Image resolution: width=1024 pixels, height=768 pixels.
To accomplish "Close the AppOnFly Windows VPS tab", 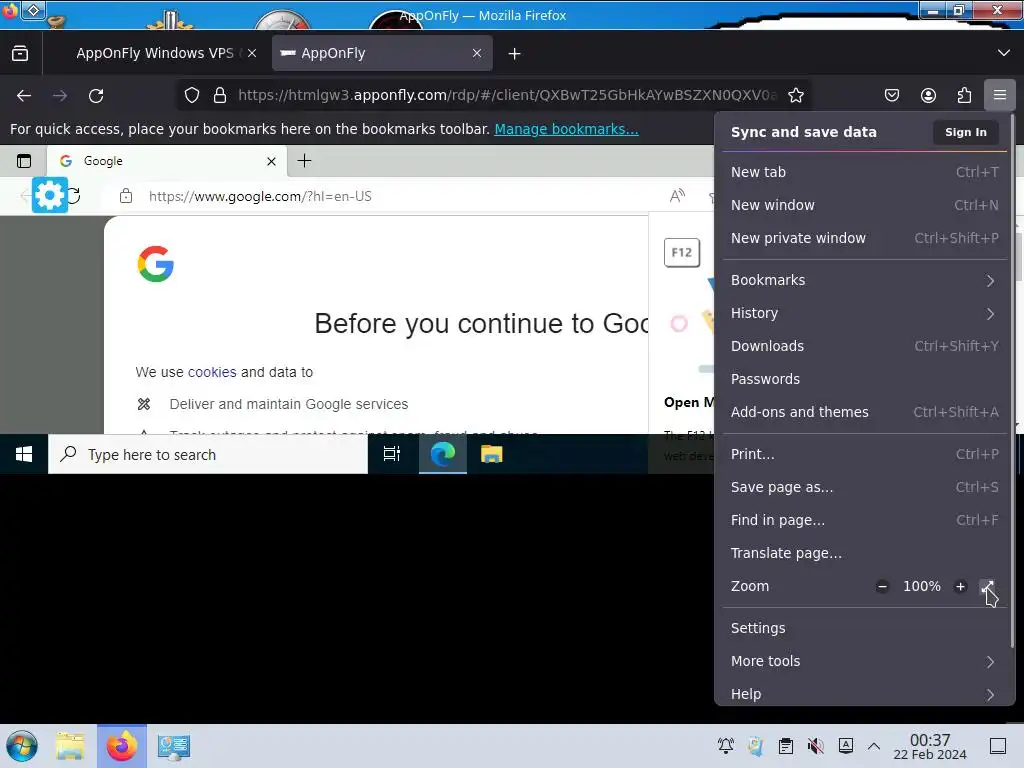I will tap(252, 54).
